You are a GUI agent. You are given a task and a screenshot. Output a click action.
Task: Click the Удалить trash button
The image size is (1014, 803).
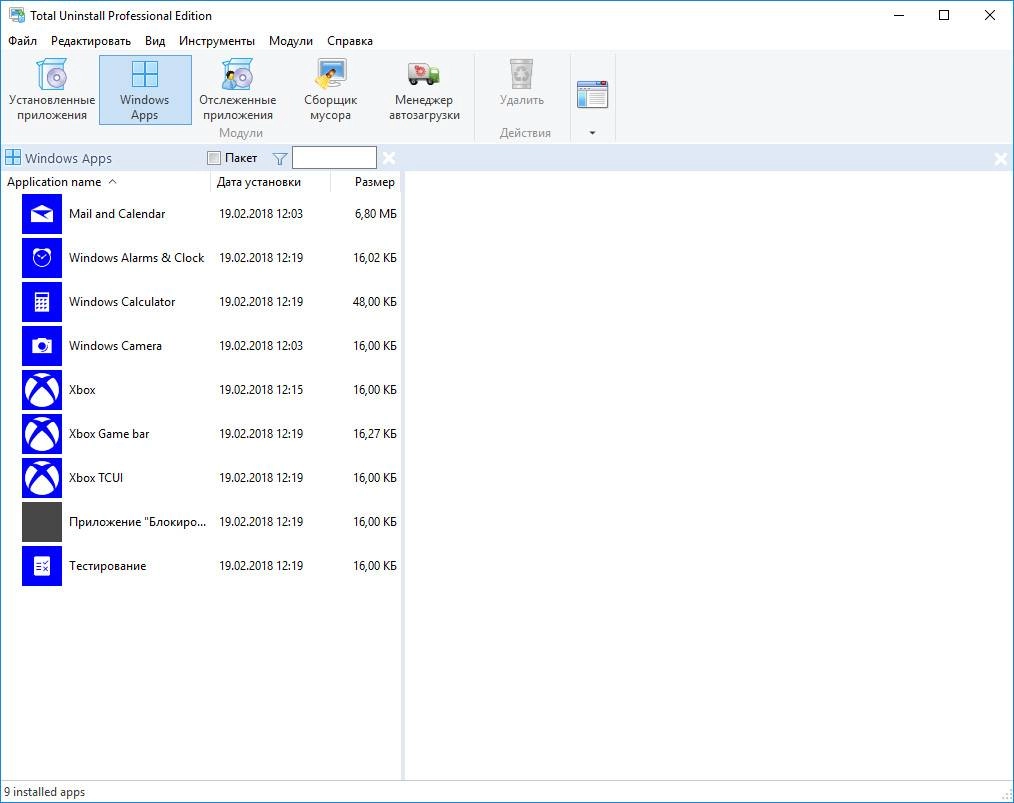[521, 83]
